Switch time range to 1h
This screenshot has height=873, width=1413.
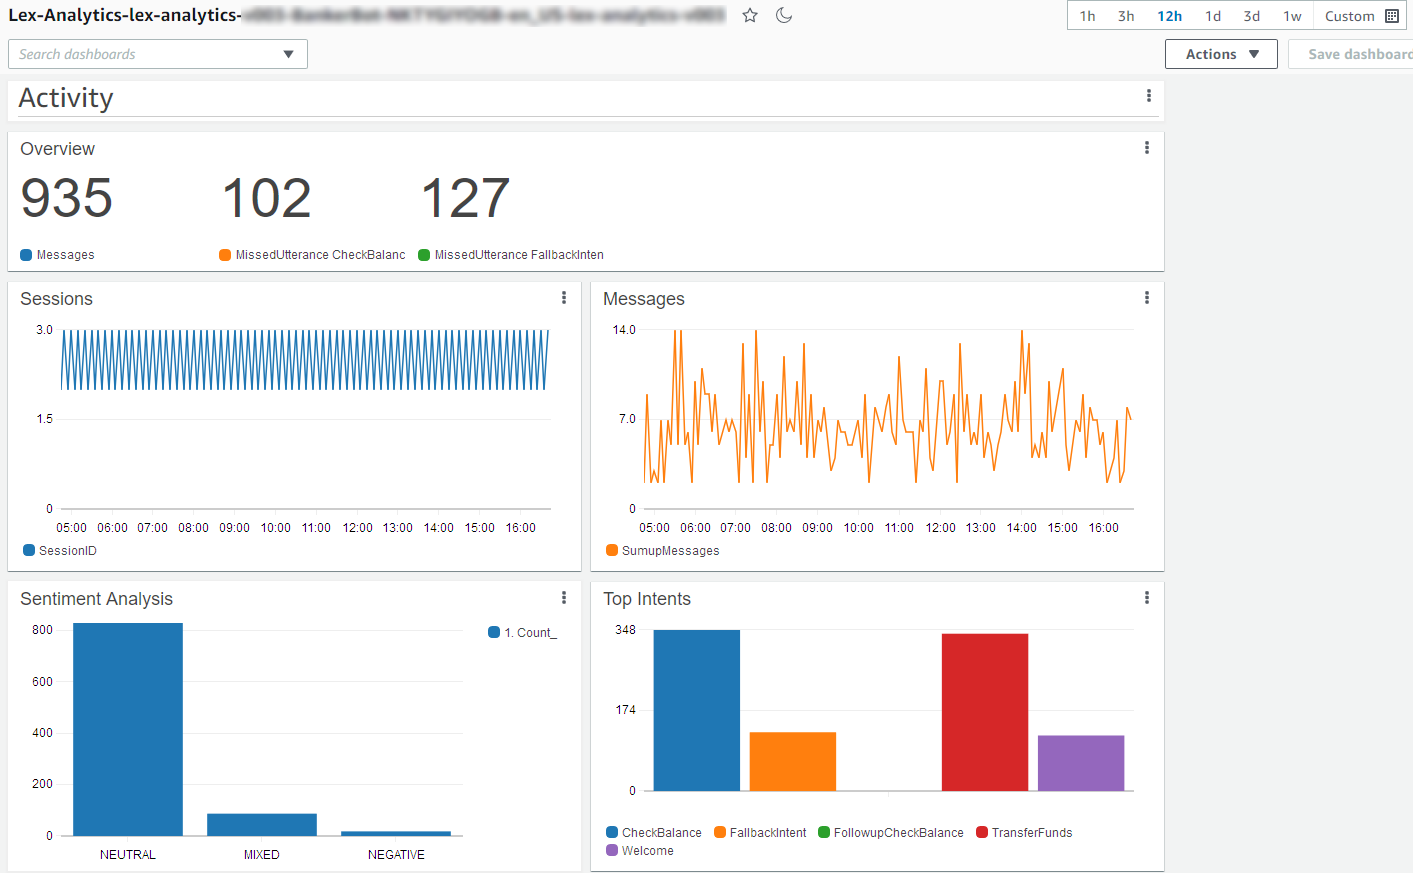1087,16
